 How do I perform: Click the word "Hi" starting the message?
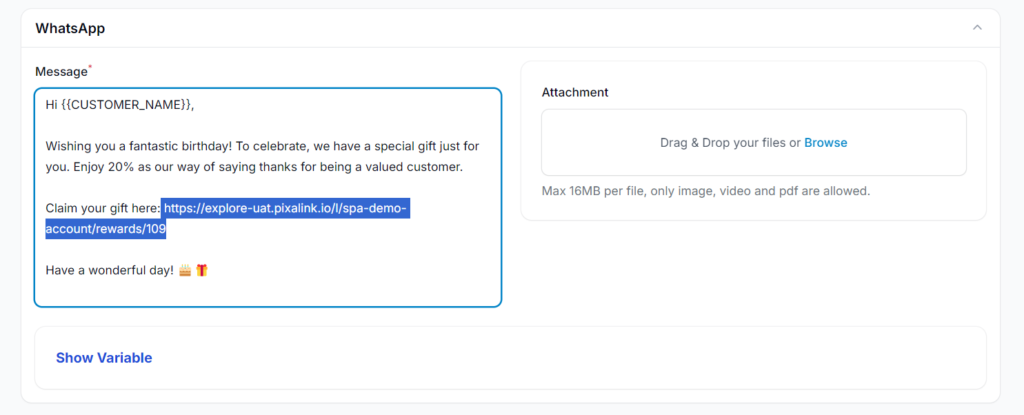52,104
